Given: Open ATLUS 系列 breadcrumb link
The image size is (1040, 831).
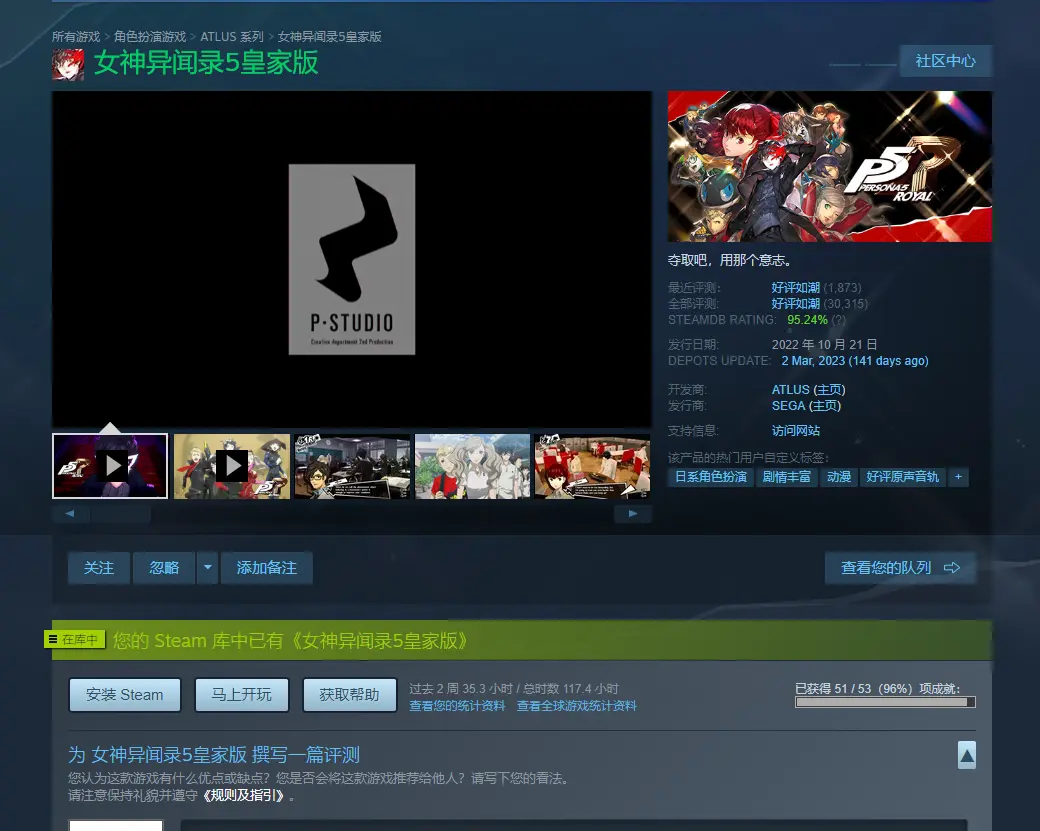Looking at the screenshot, I should click(232, 36).
